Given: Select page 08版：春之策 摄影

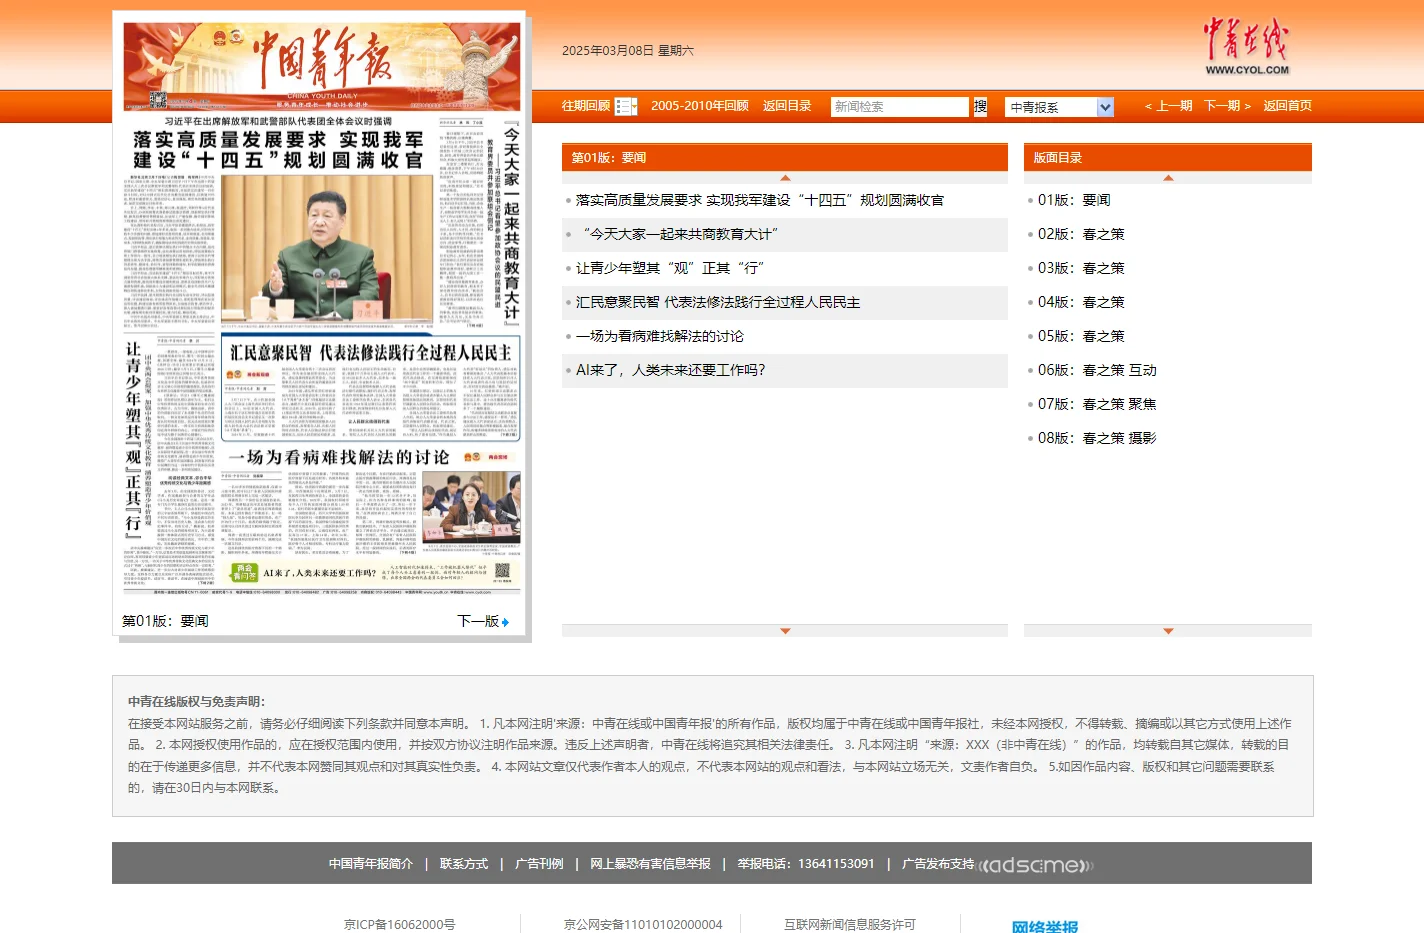Looking at the screenshot, I should point(1097,438).
